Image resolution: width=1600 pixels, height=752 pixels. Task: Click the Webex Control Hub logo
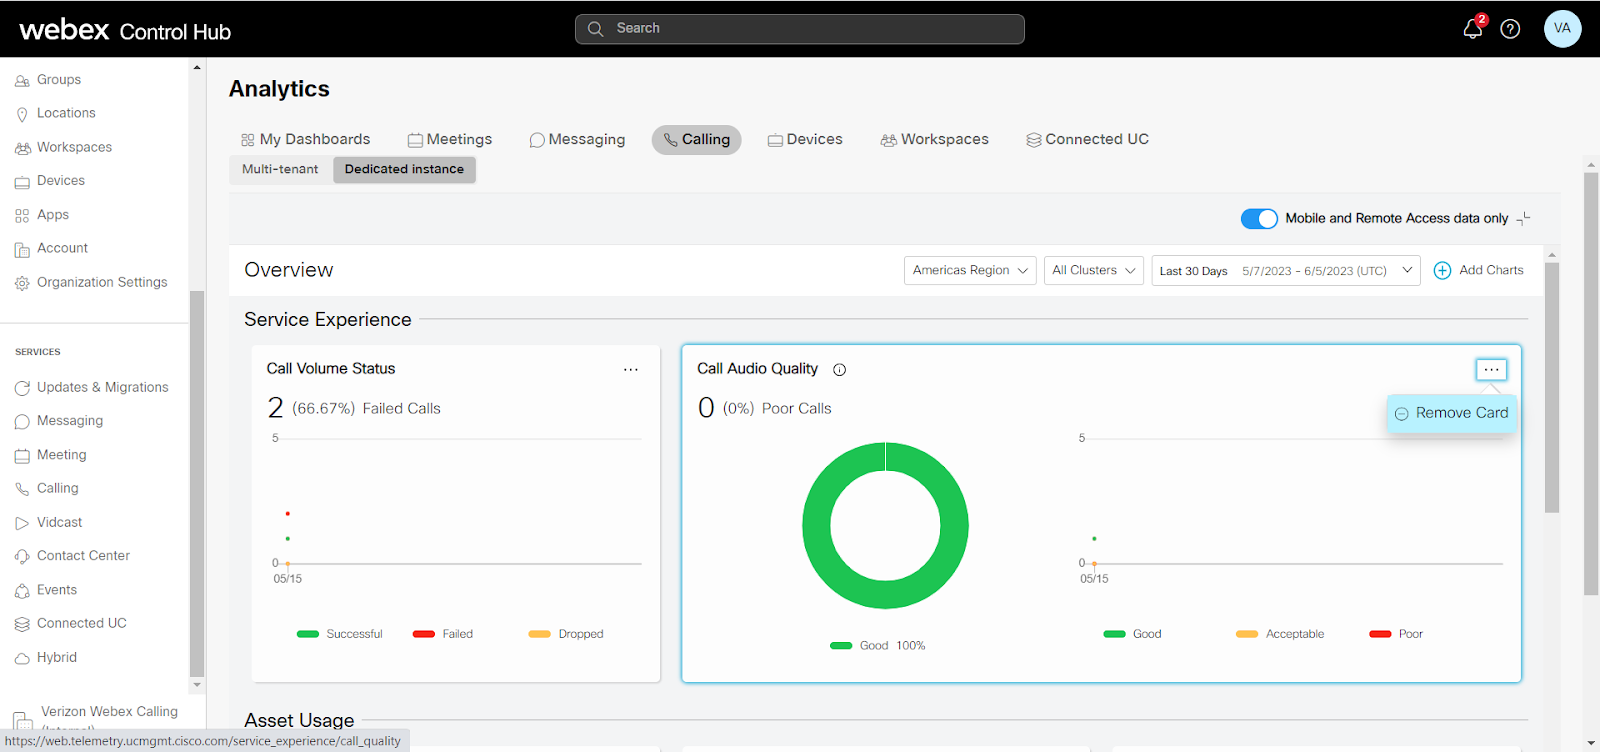(x=125, y=30)
